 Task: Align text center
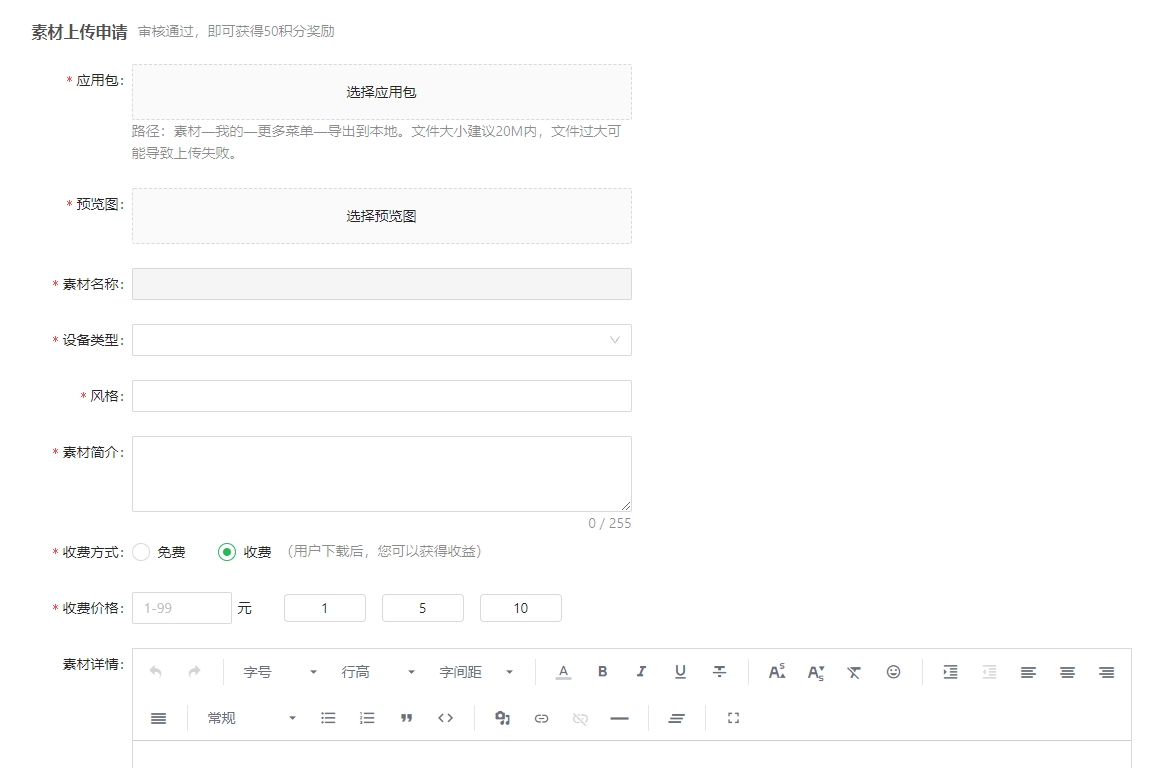click(1067, 672)
